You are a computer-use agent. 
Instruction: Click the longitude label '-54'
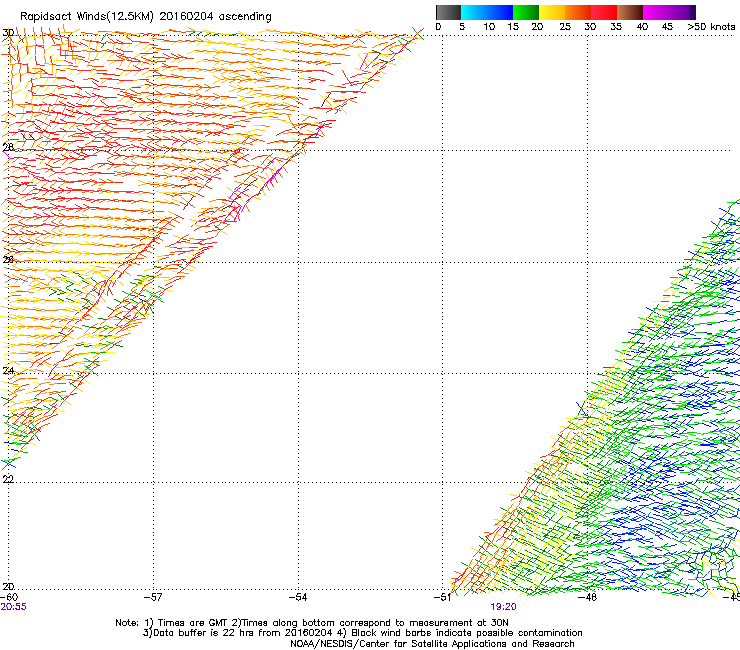click(298, 597)
